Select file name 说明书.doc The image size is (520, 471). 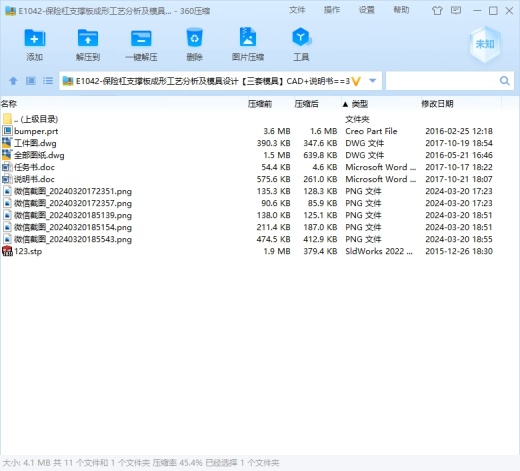click(34, 179)
